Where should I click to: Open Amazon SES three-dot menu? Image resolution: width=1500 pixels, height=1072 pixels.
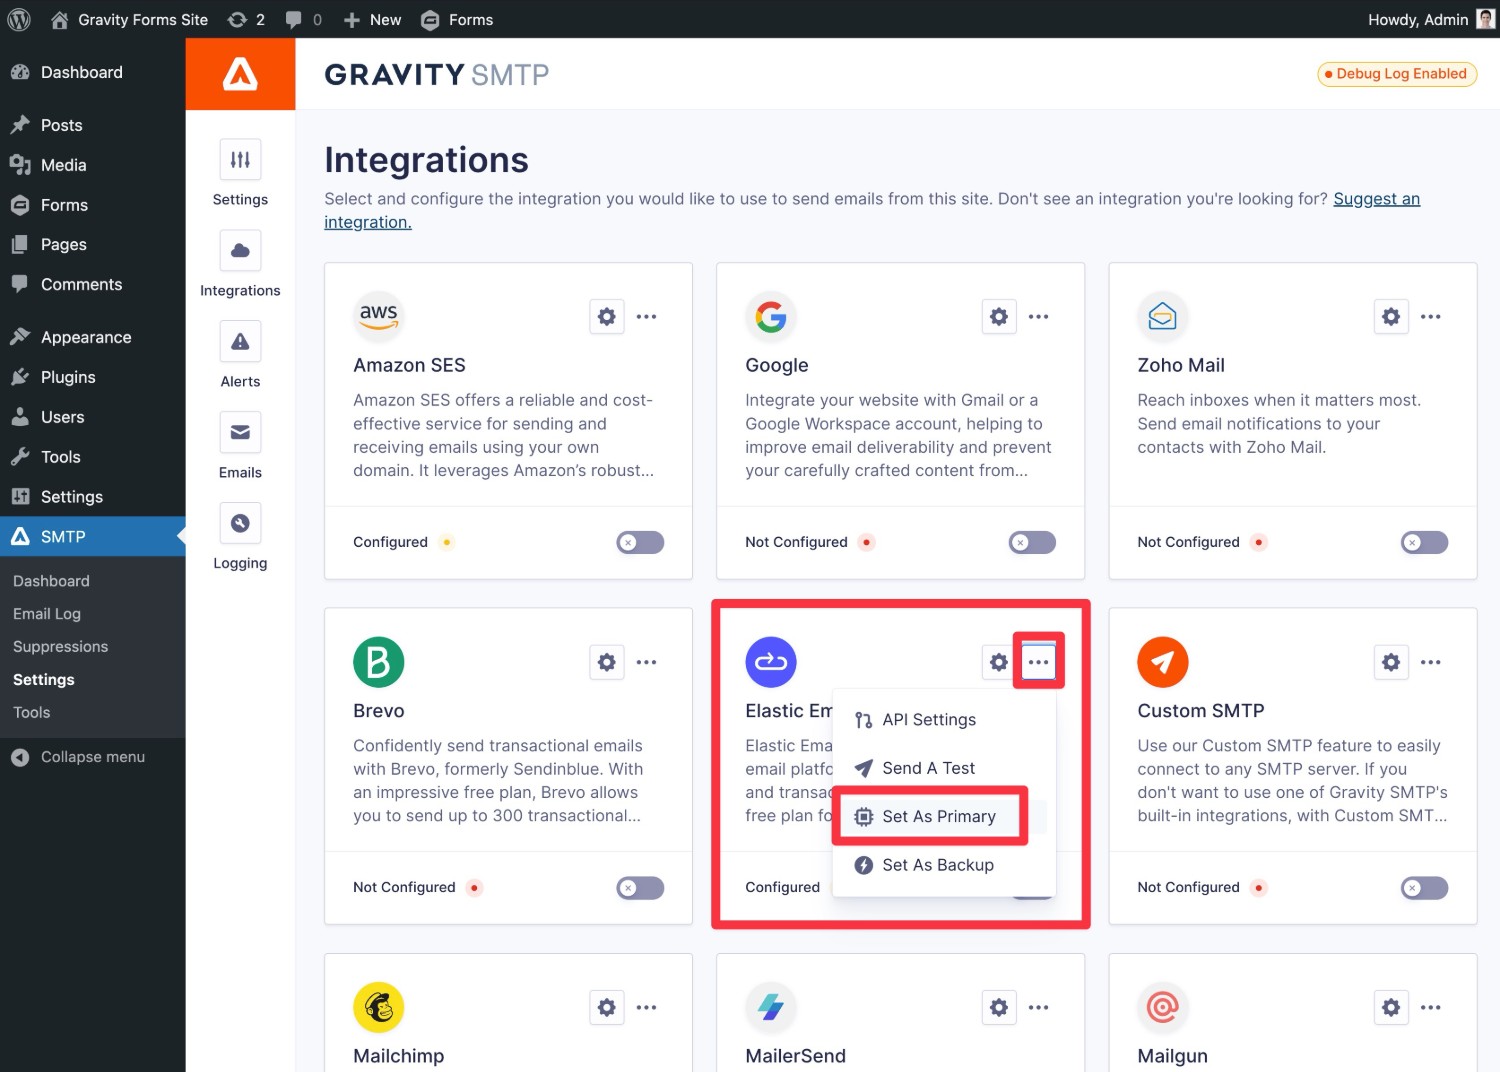[647, 317]
